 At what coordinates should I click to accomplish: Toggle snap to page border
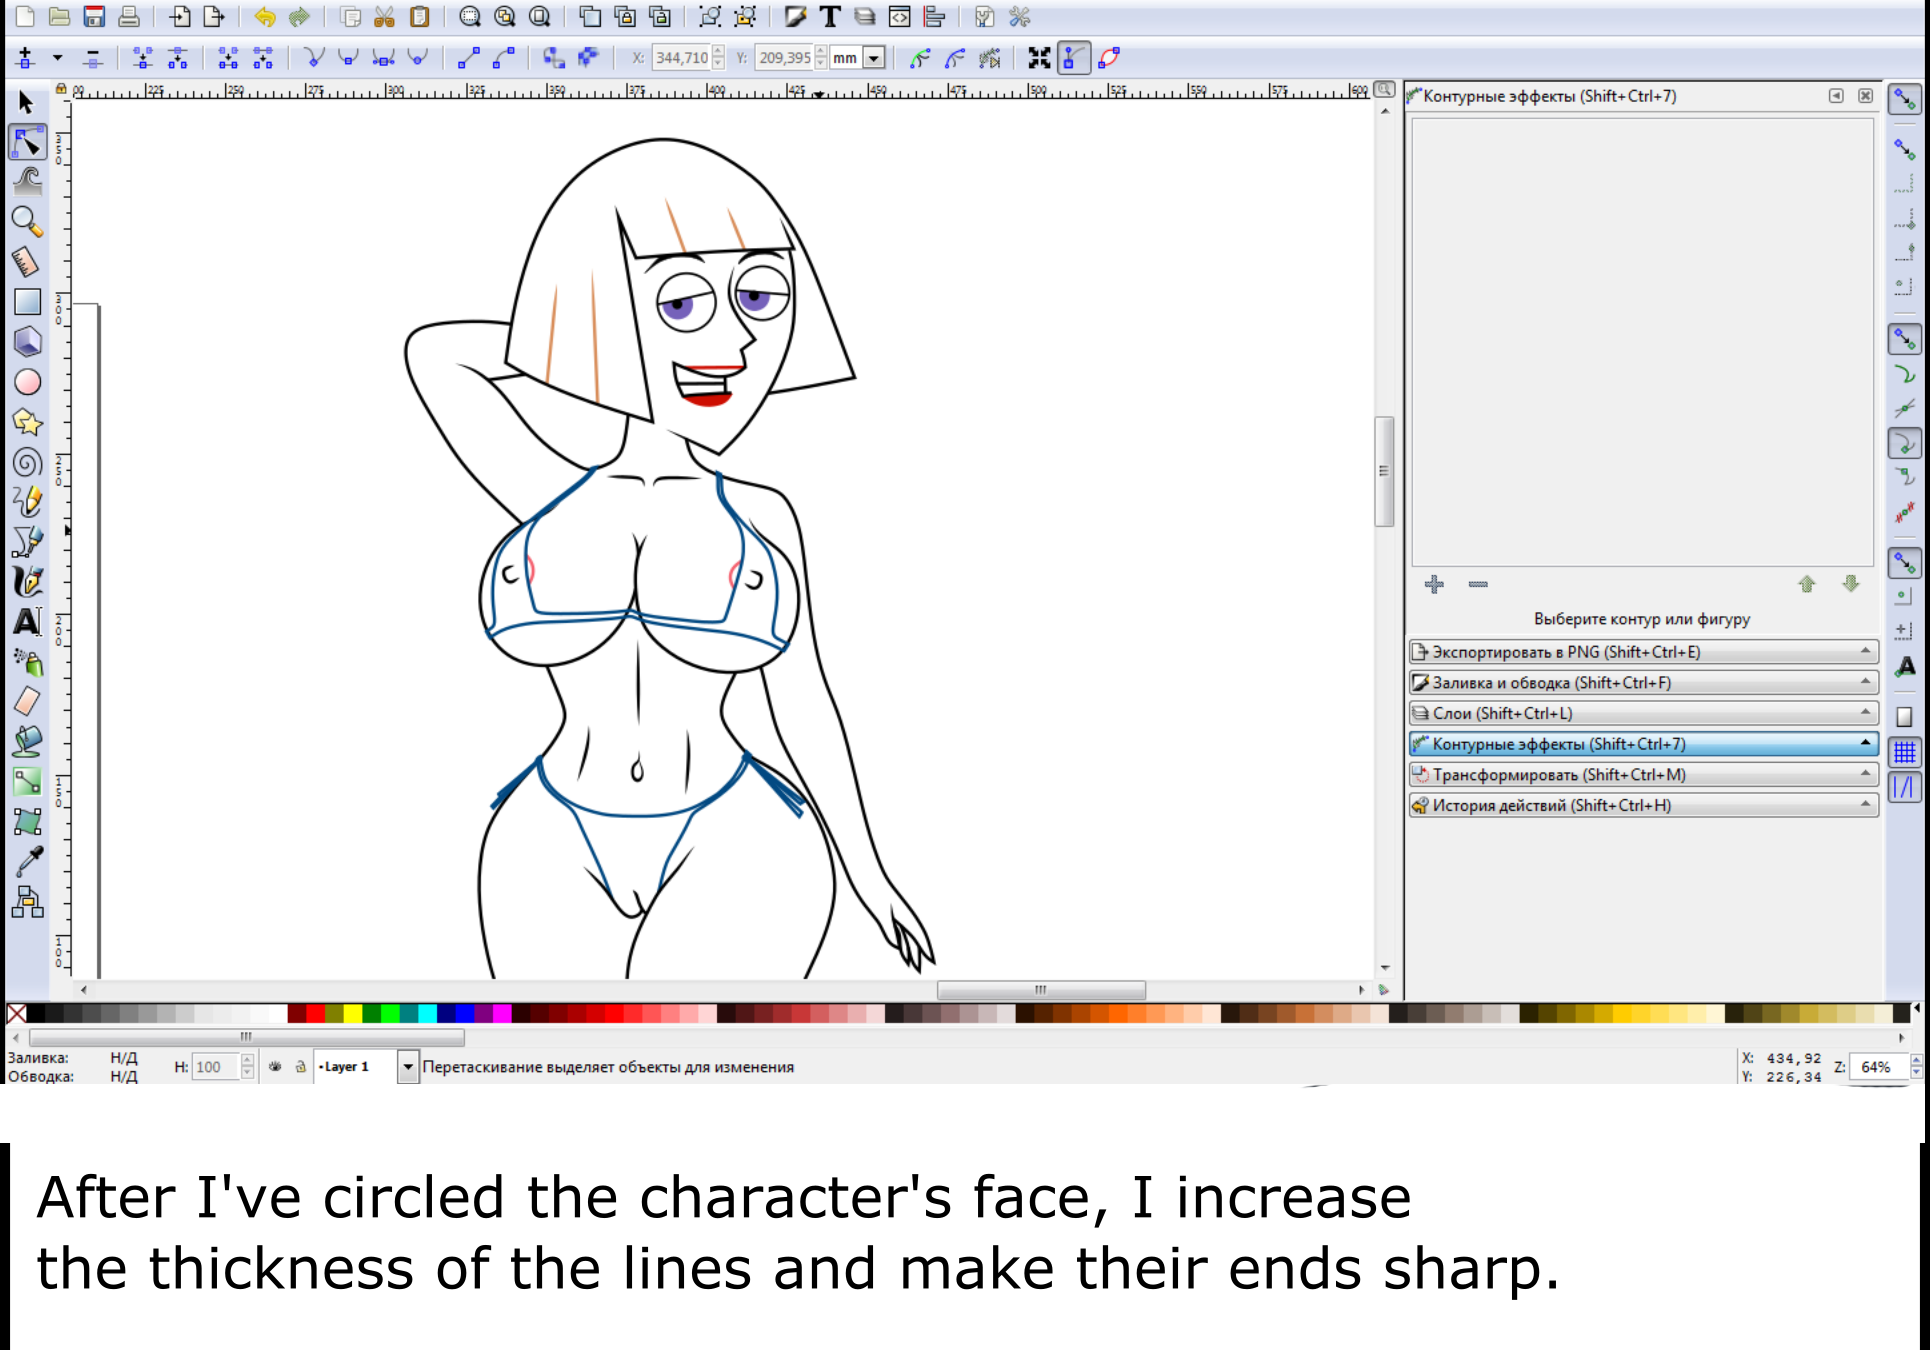coord(1904,717)
